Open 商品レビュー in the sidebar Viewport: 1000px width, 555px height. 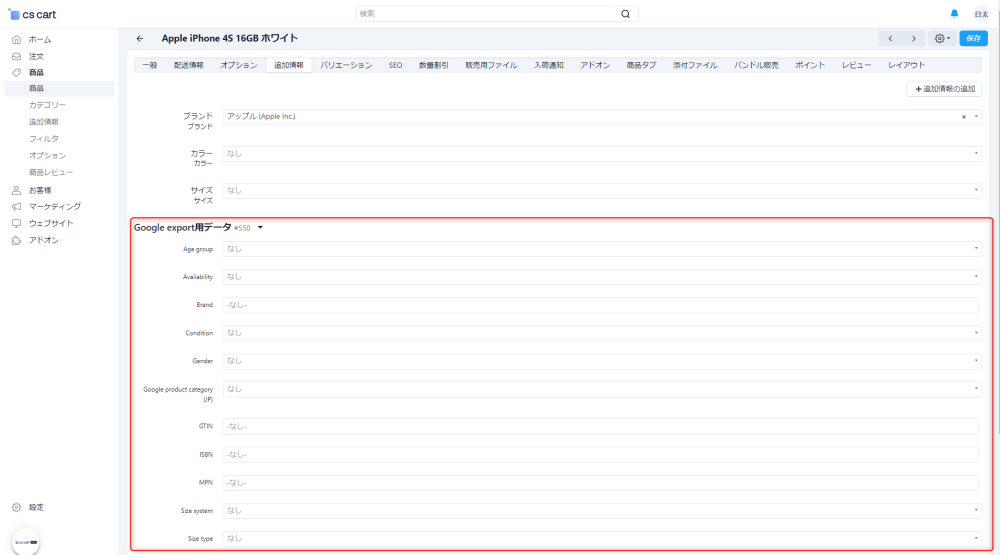pyautogui.click(x=51, y=172)
